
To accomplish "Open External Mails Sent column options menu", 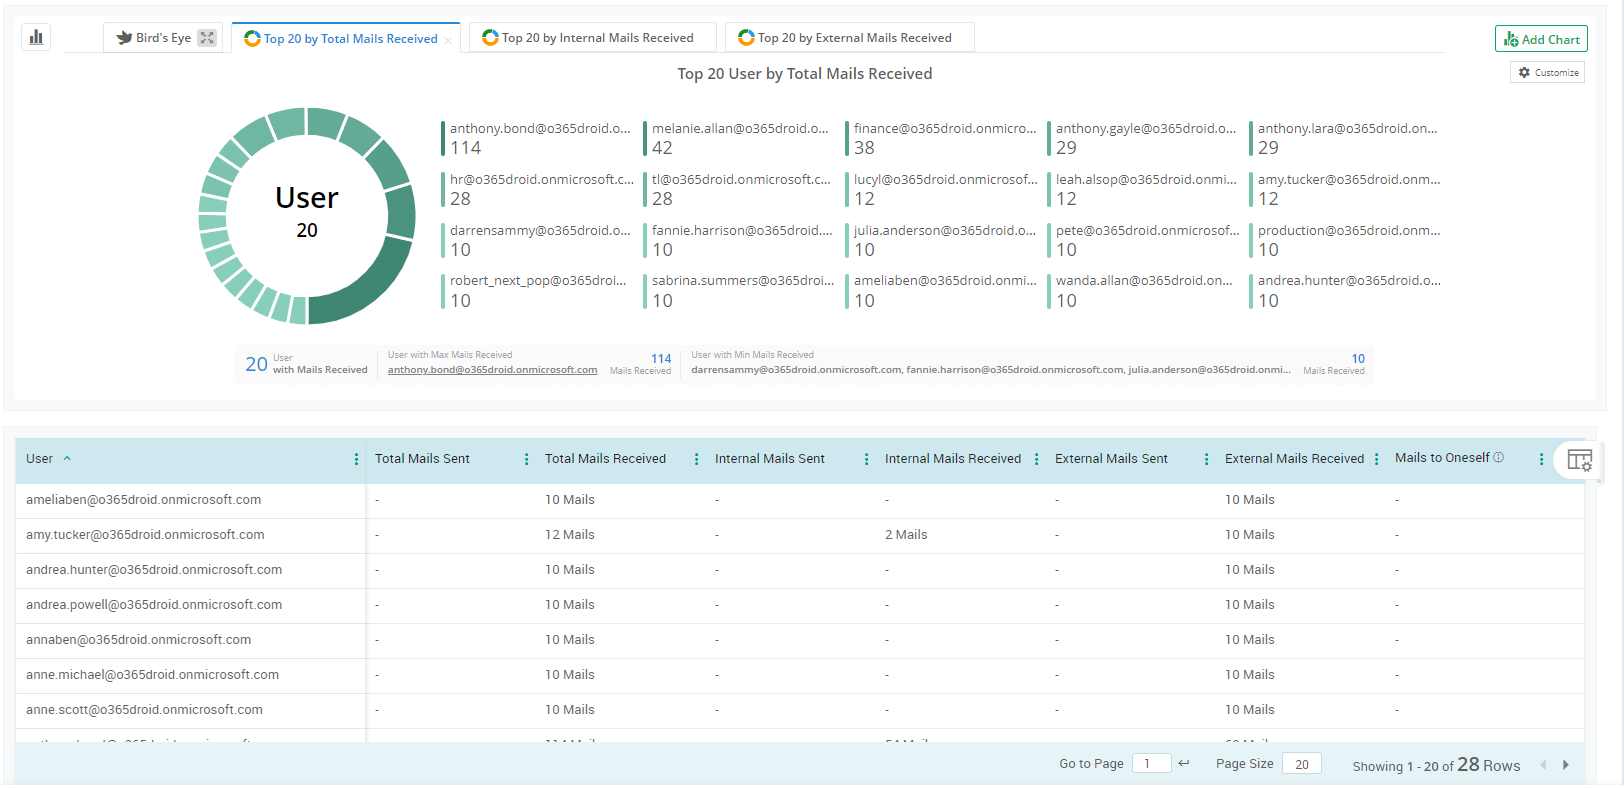I will [x=1206, y=459].
